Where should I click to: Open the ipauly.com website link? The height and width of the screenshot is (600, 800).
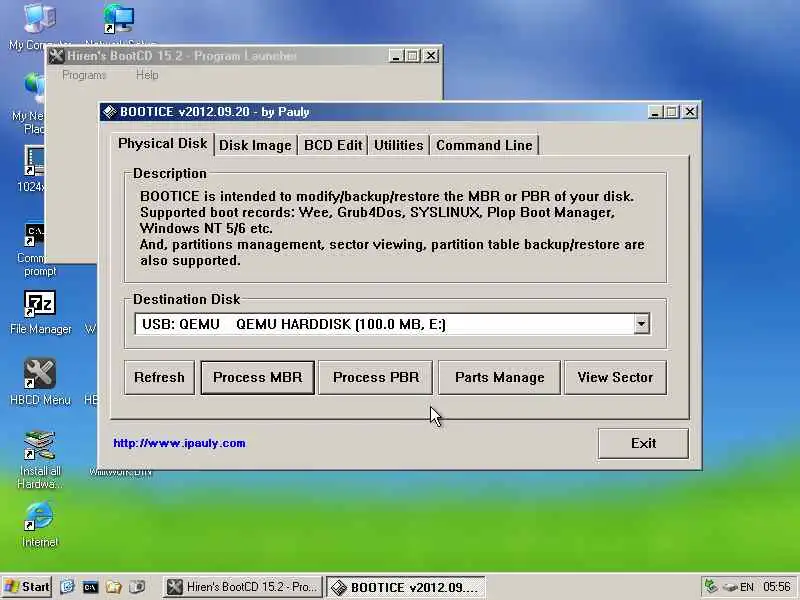[x=179, y=443]
